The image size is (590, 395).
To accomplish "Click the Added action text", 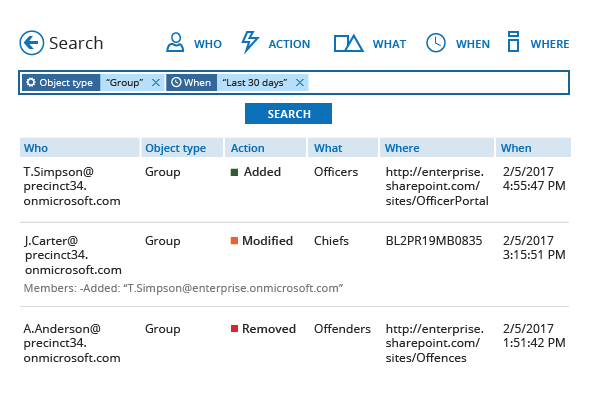I will tap(262, 172).
